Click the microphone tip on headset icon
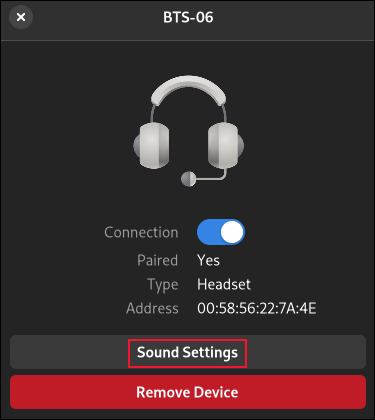Screen dimensions: 375x420 click(x=188, y=179)
